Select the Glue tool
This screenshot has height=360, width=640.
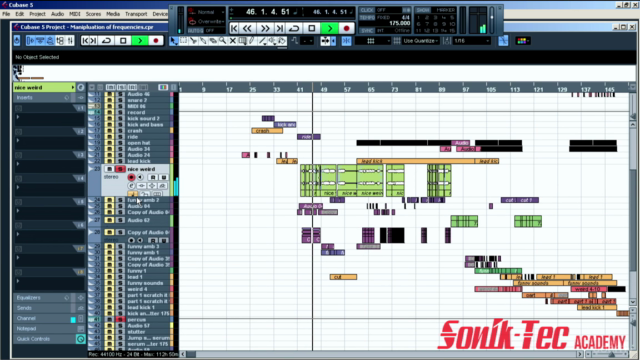pyautogui.click(x=203, y=41)
